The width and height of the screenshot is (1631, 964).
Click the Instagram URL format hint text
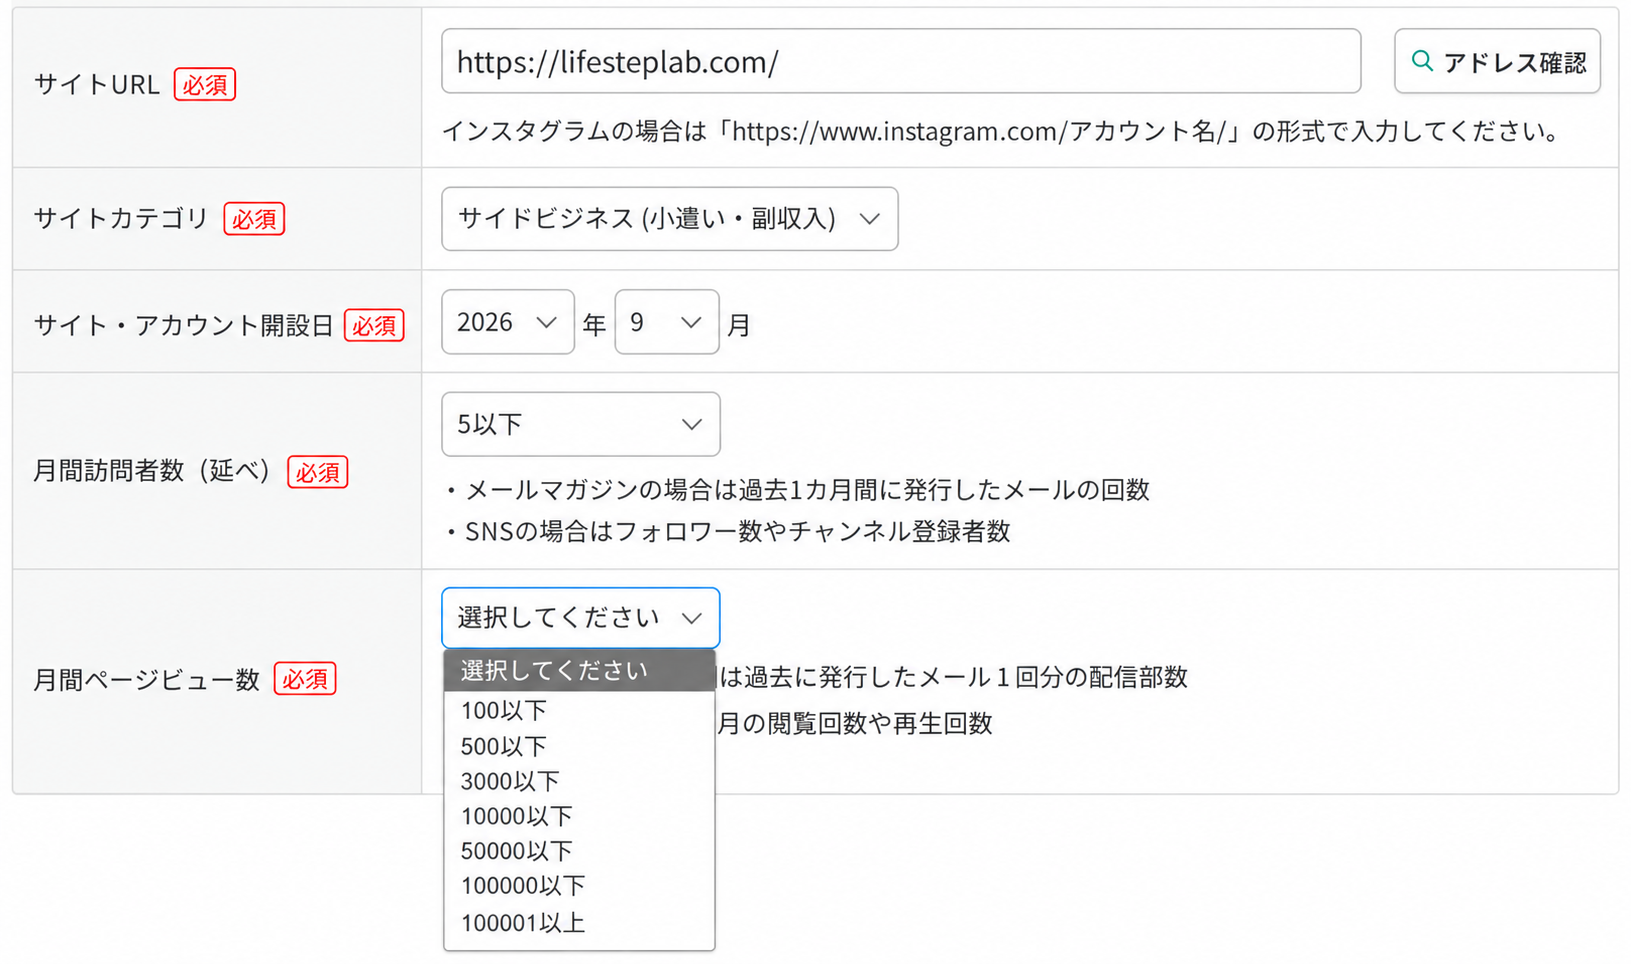coord(1001,131)
